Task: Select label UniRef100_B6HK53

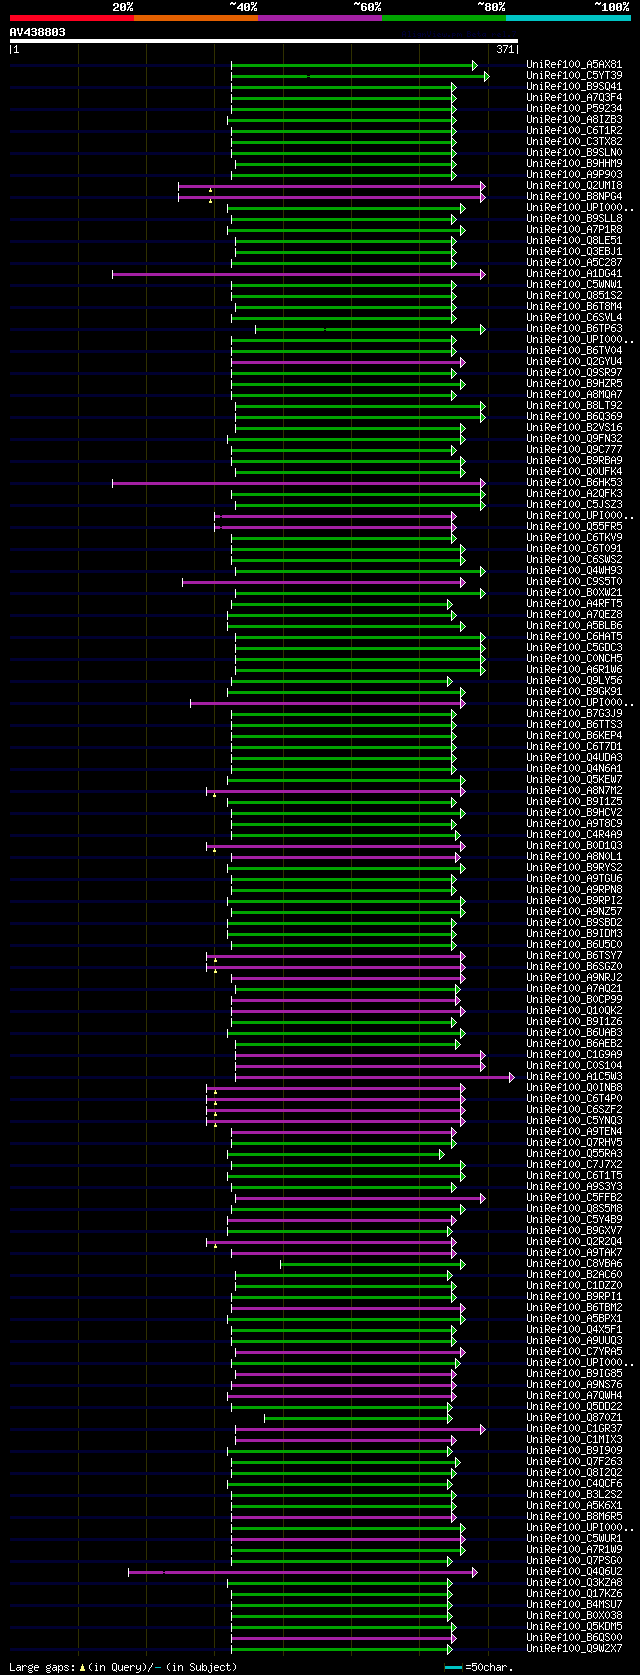Action: [x=574, y=483]
